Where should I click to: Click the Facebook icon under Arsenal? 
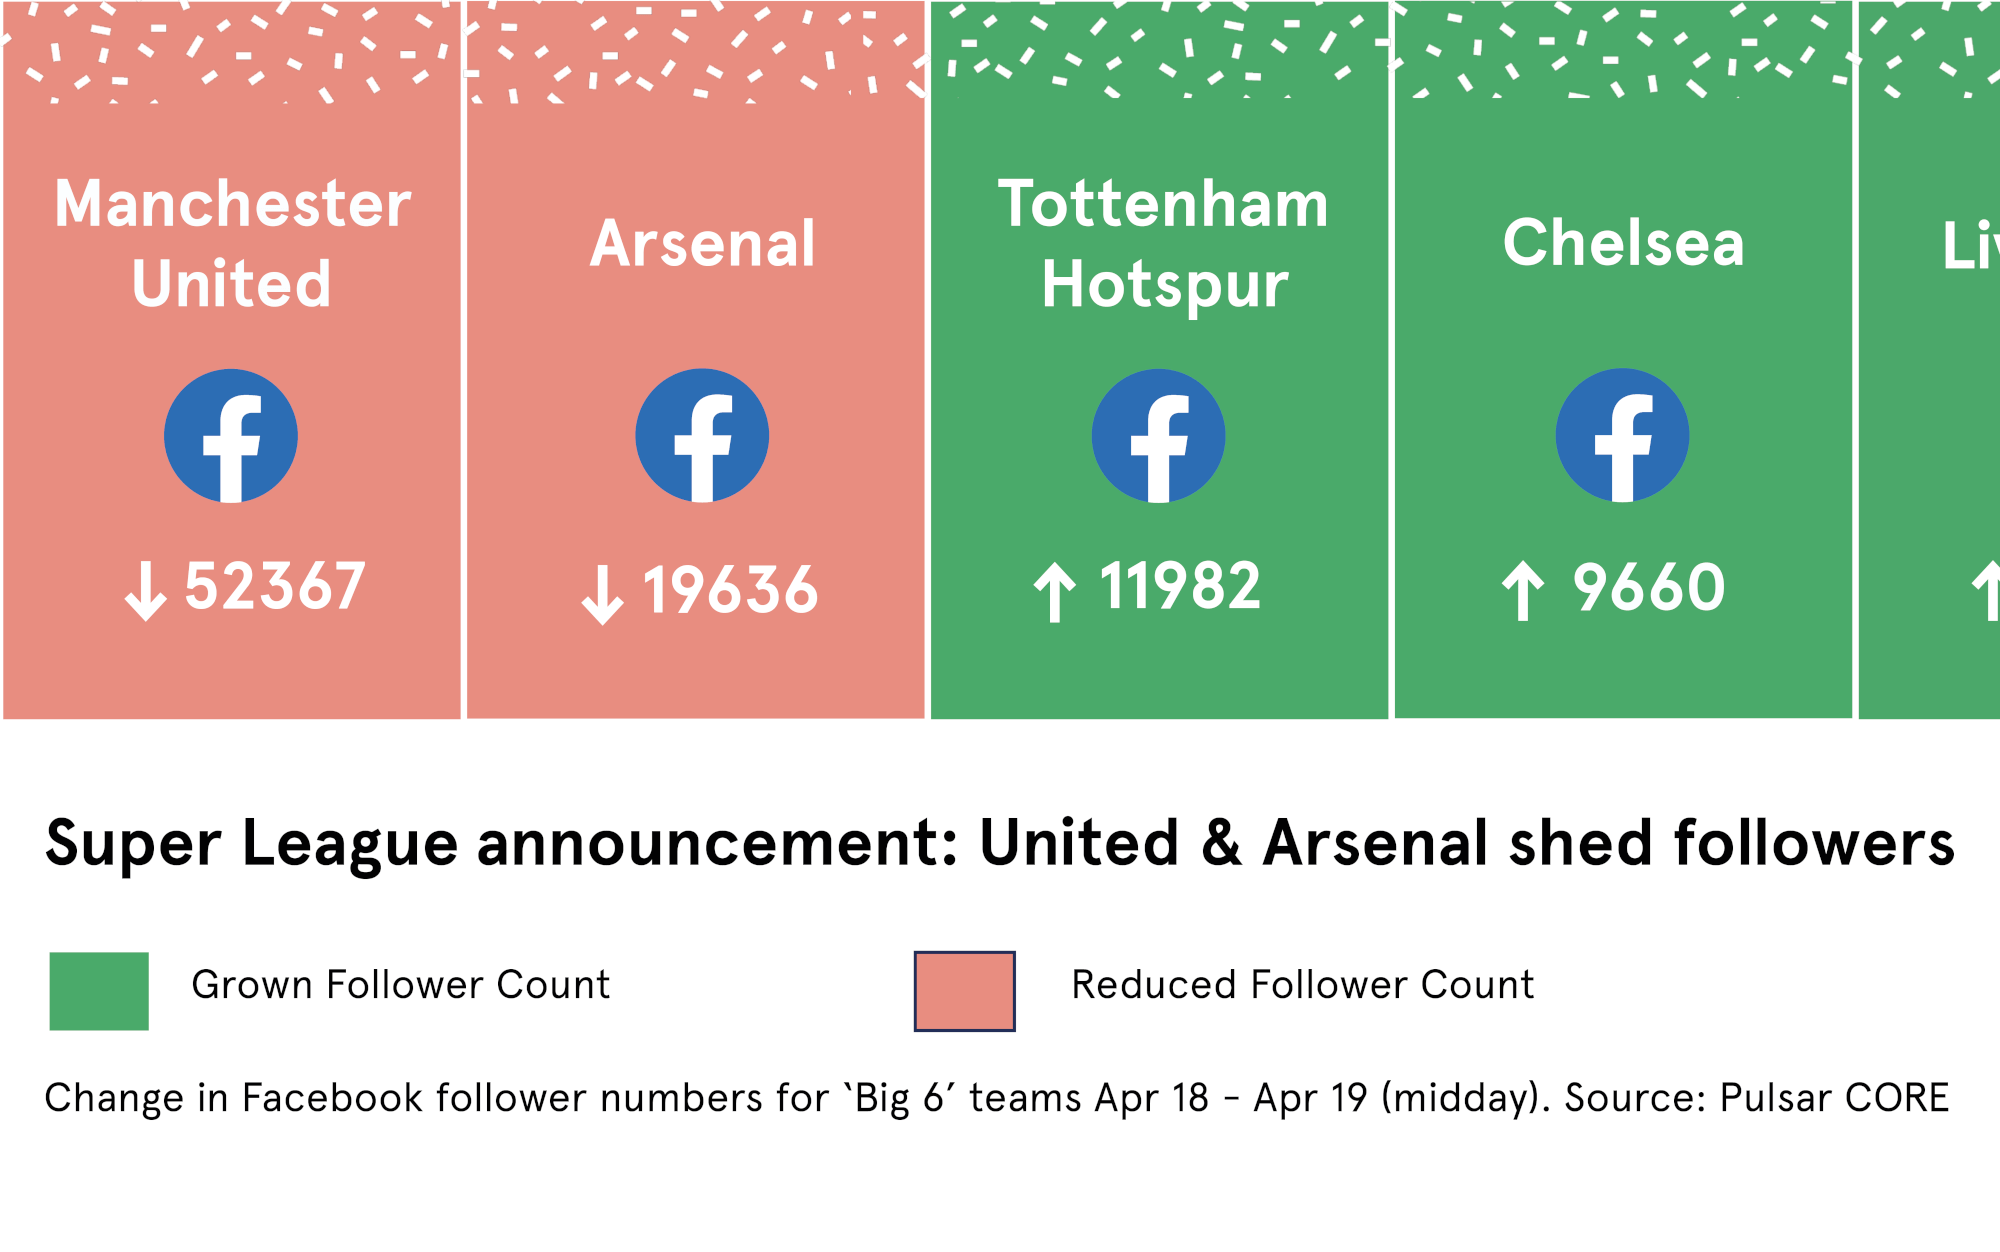pyautogui.click(x=702, y=436)
